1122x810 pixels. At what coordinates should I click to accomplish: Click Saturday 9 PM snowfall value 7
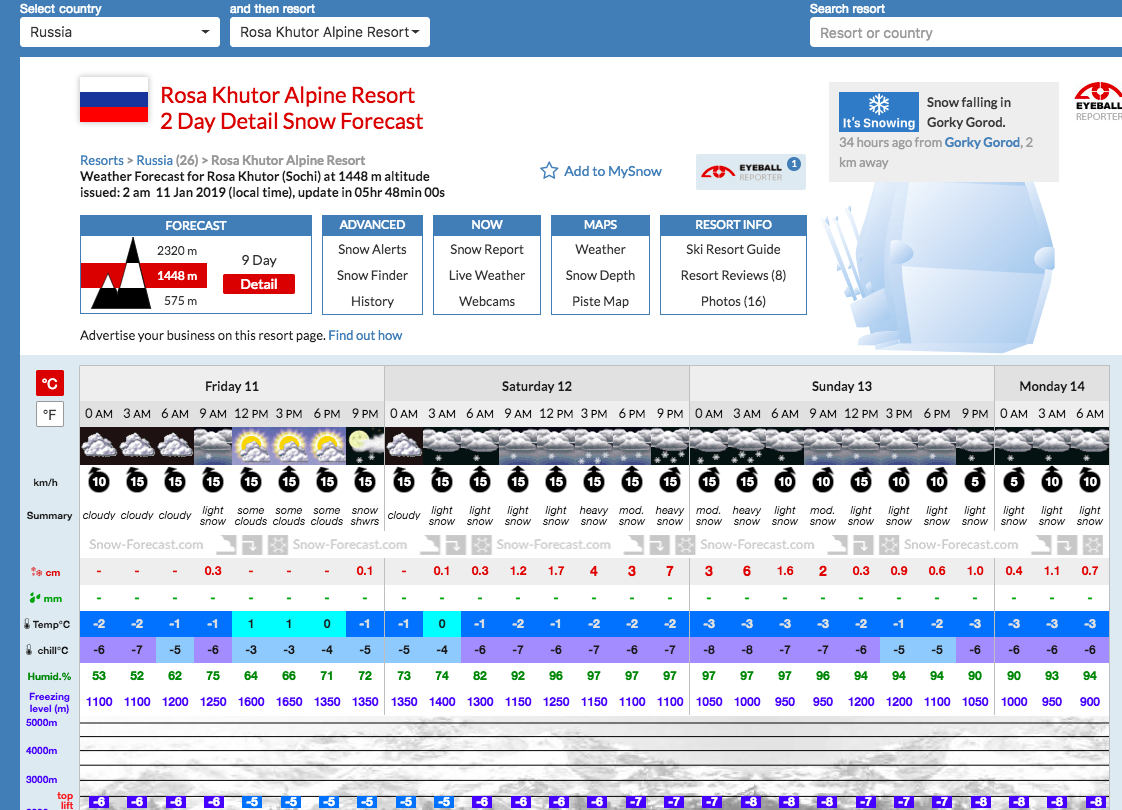pos(670,571)
